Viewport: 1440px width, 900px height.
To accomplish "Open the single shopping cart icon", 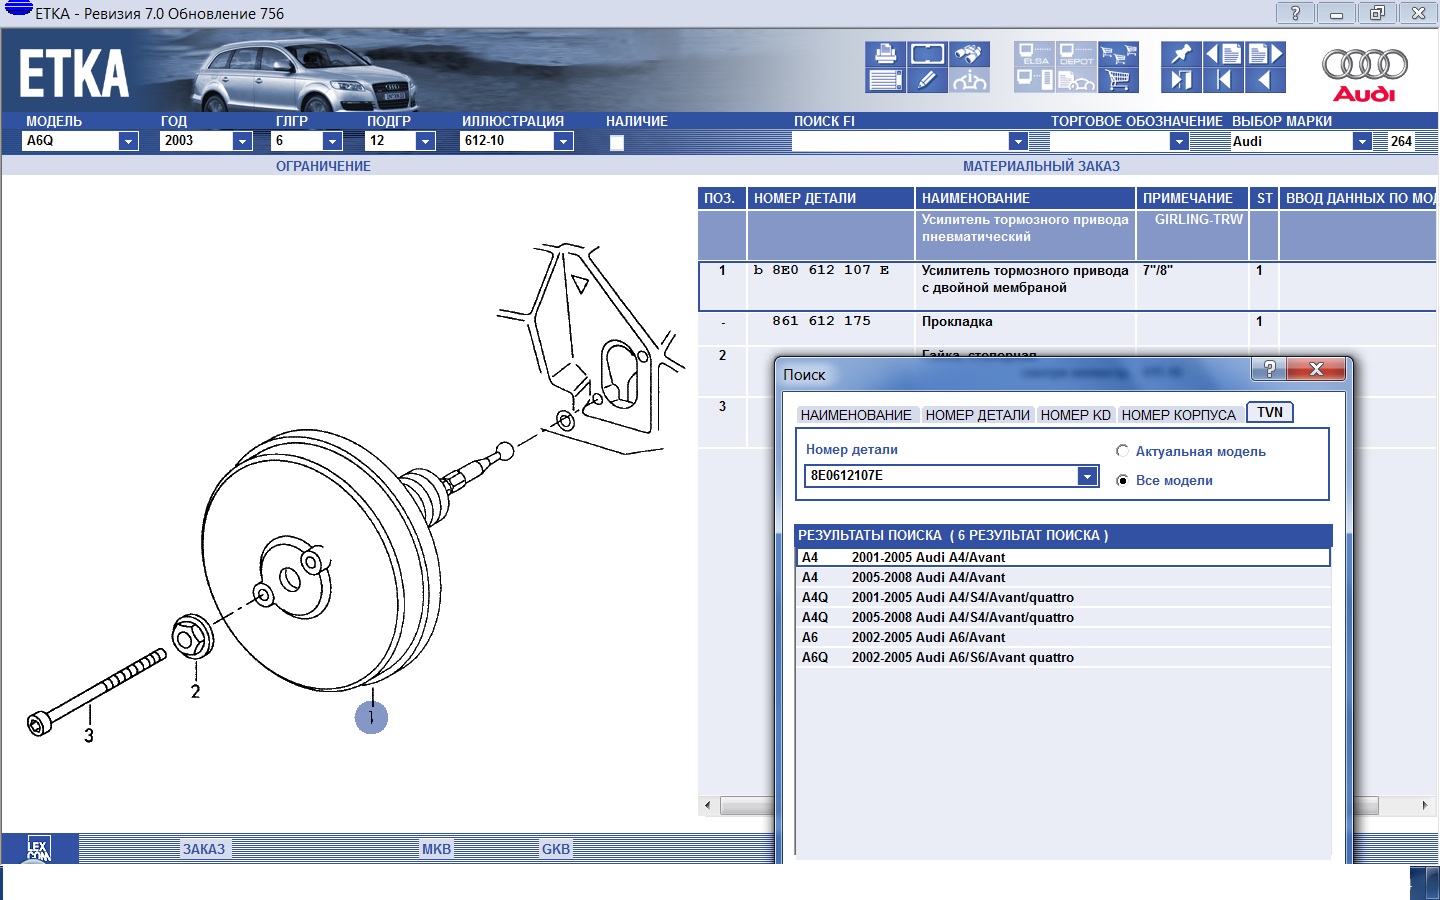I will [x=1119, y=80].
